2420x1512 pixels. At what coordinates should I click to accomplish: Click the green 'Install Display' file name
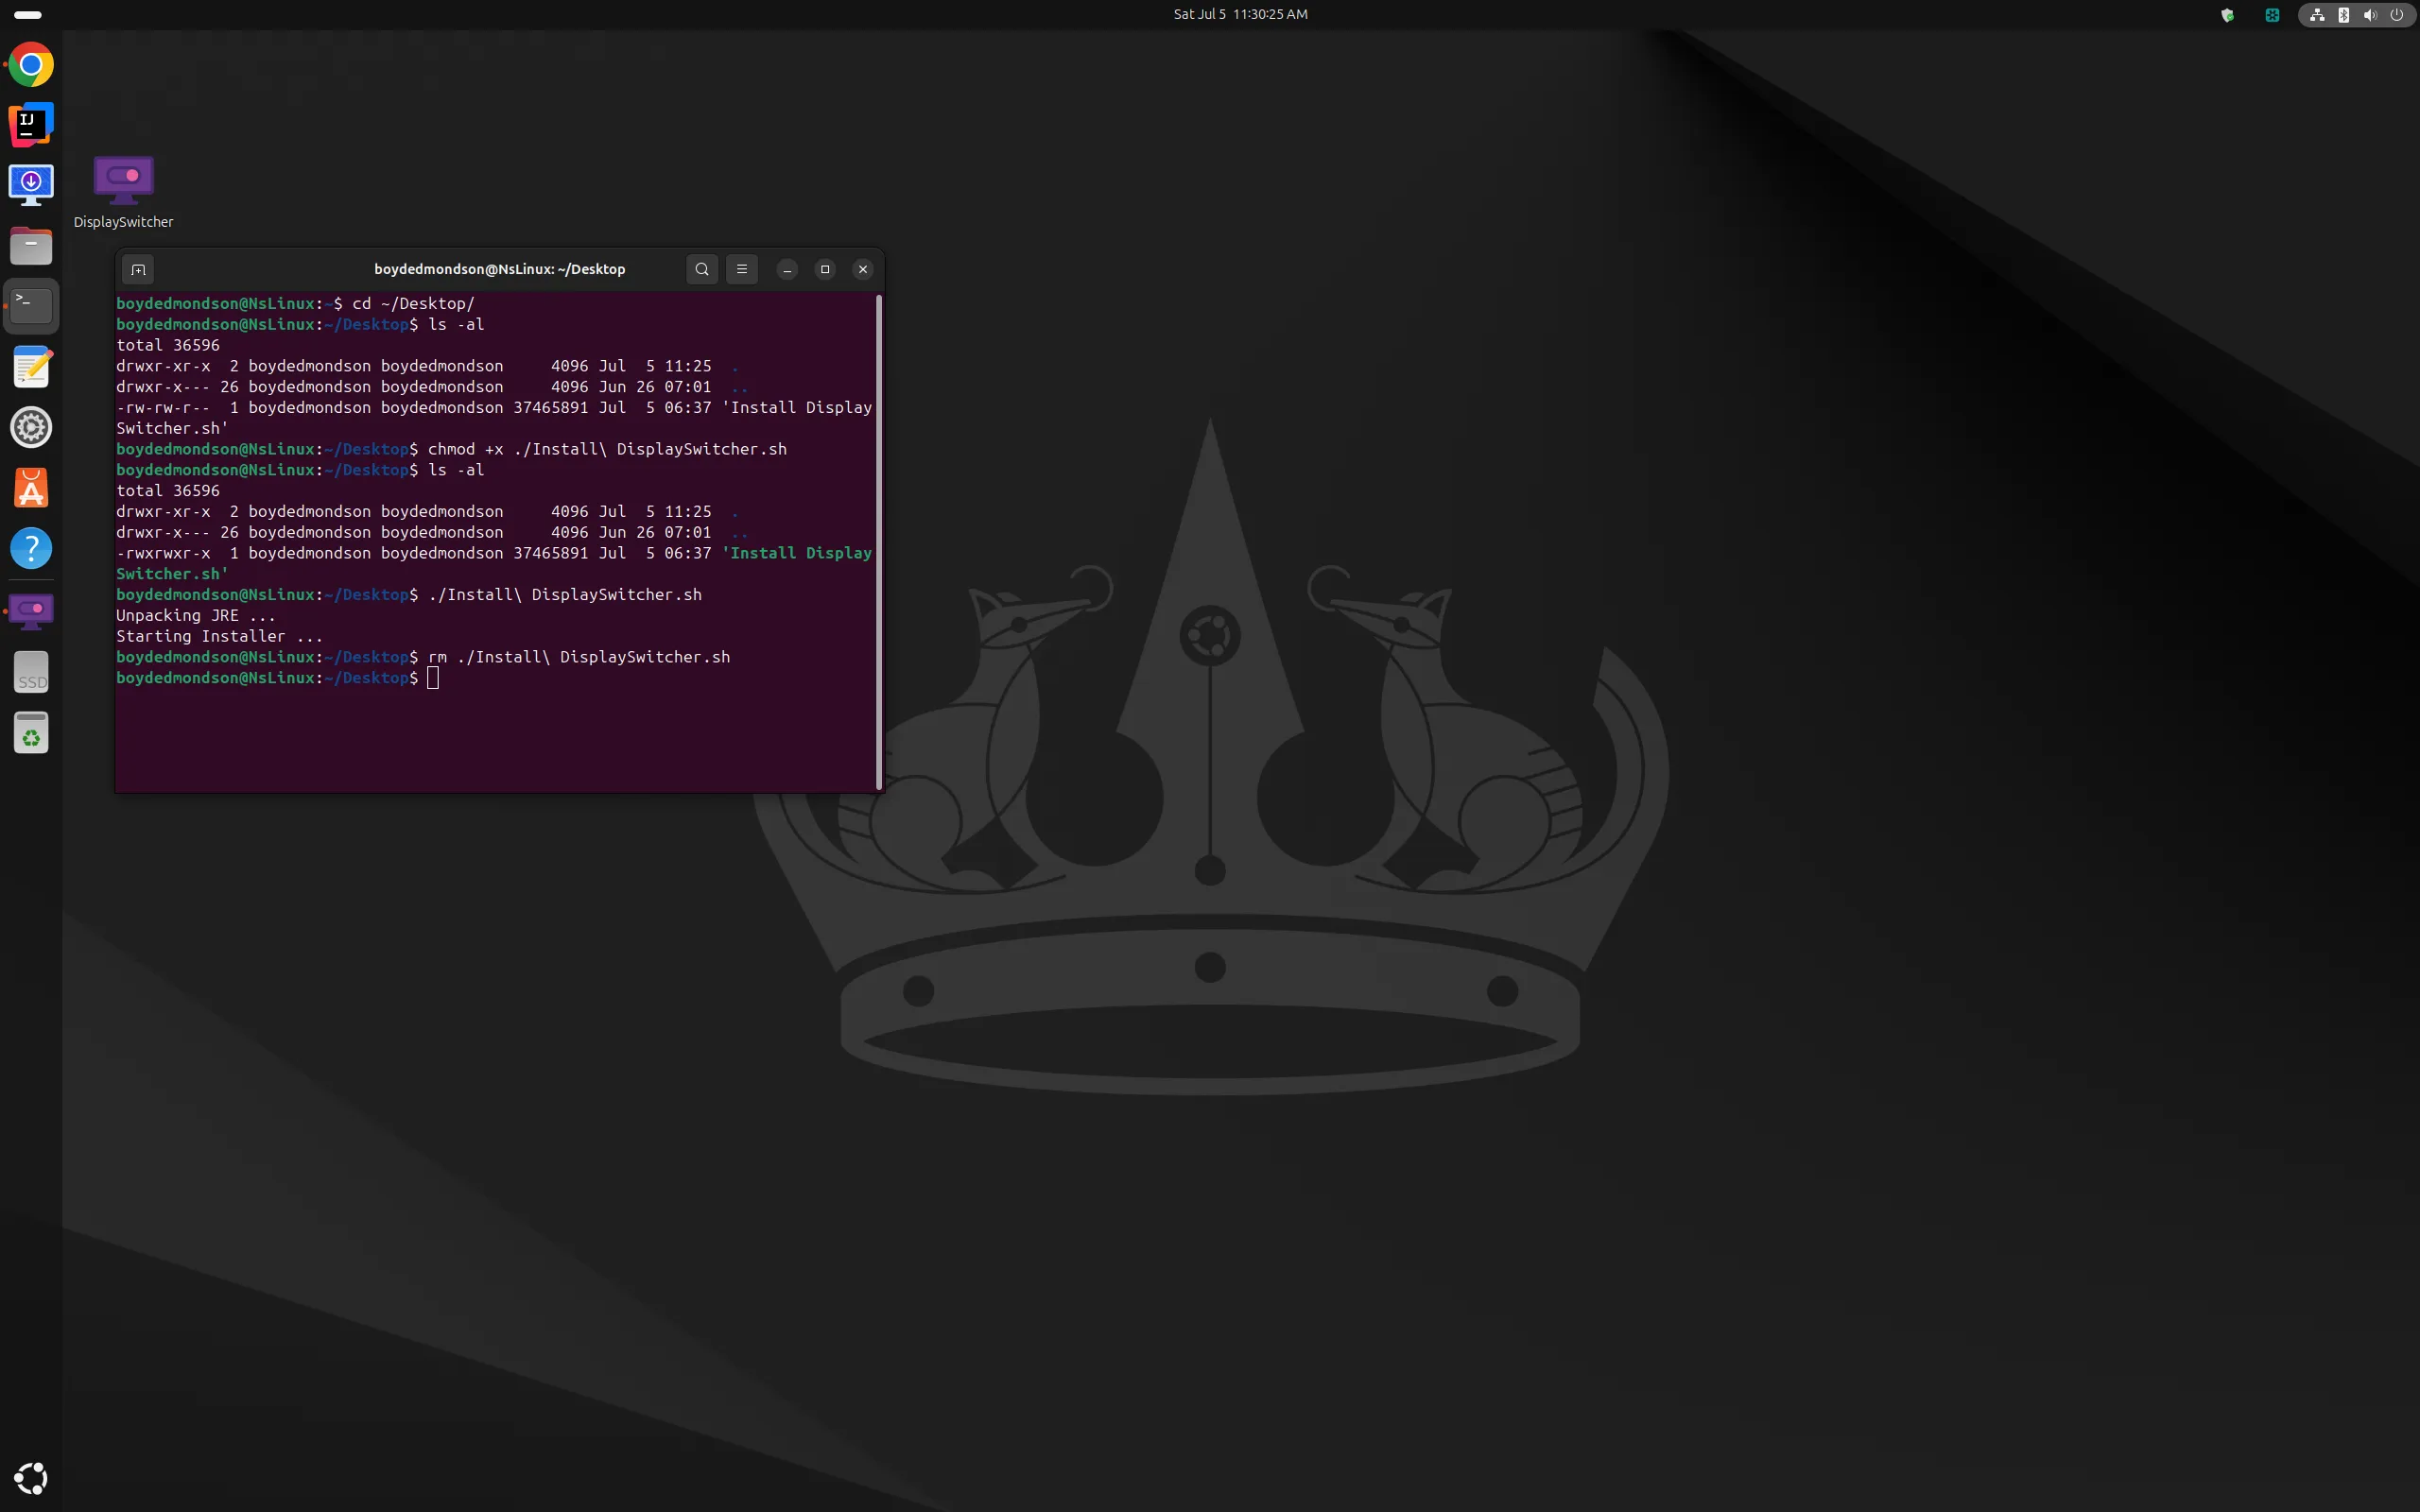coord(797,553)
